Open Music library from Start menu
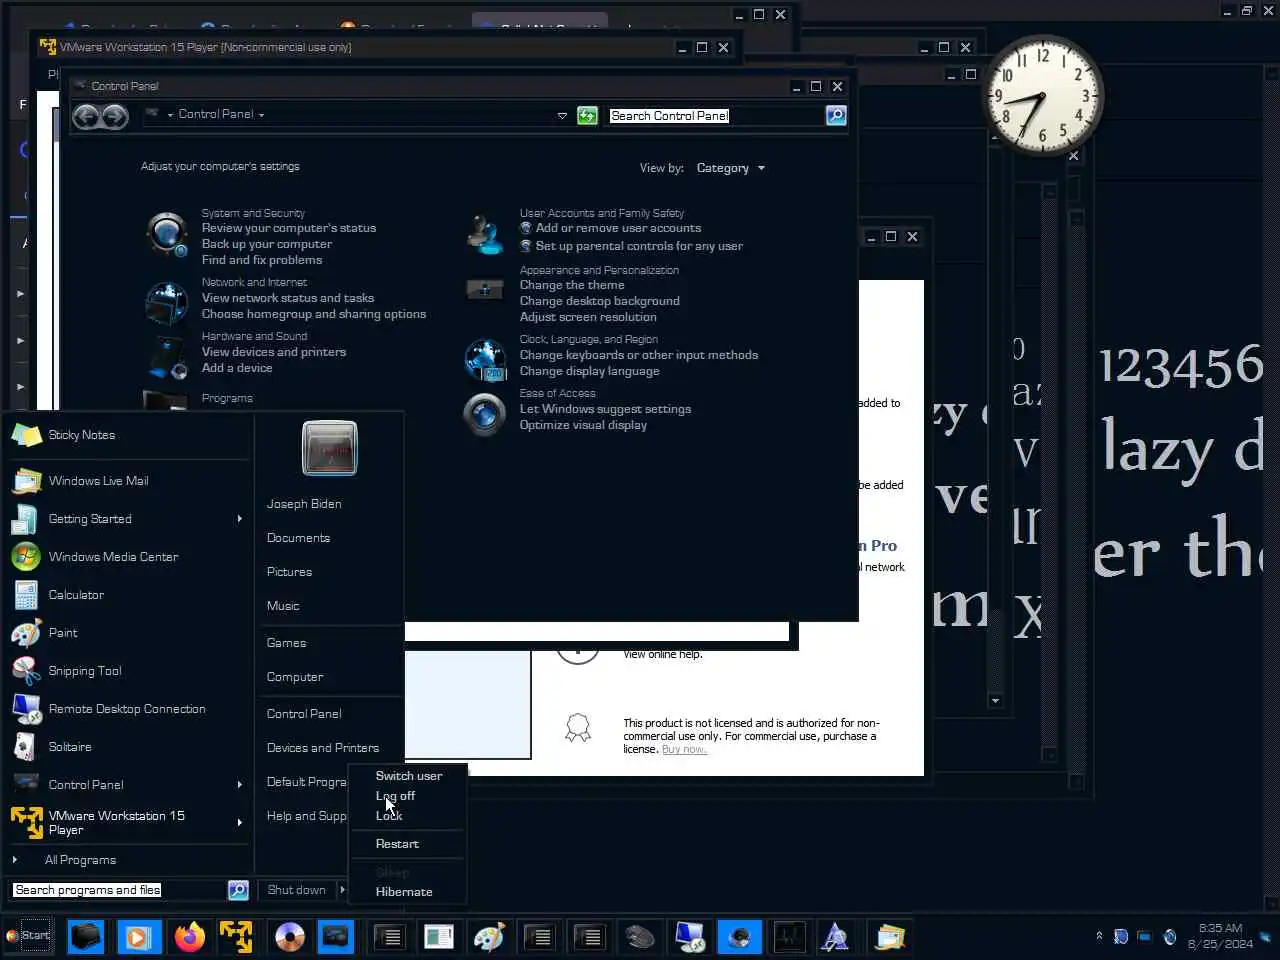This screenshot has height=960, width=1280. pyautogui.click(x=283, y=606)
